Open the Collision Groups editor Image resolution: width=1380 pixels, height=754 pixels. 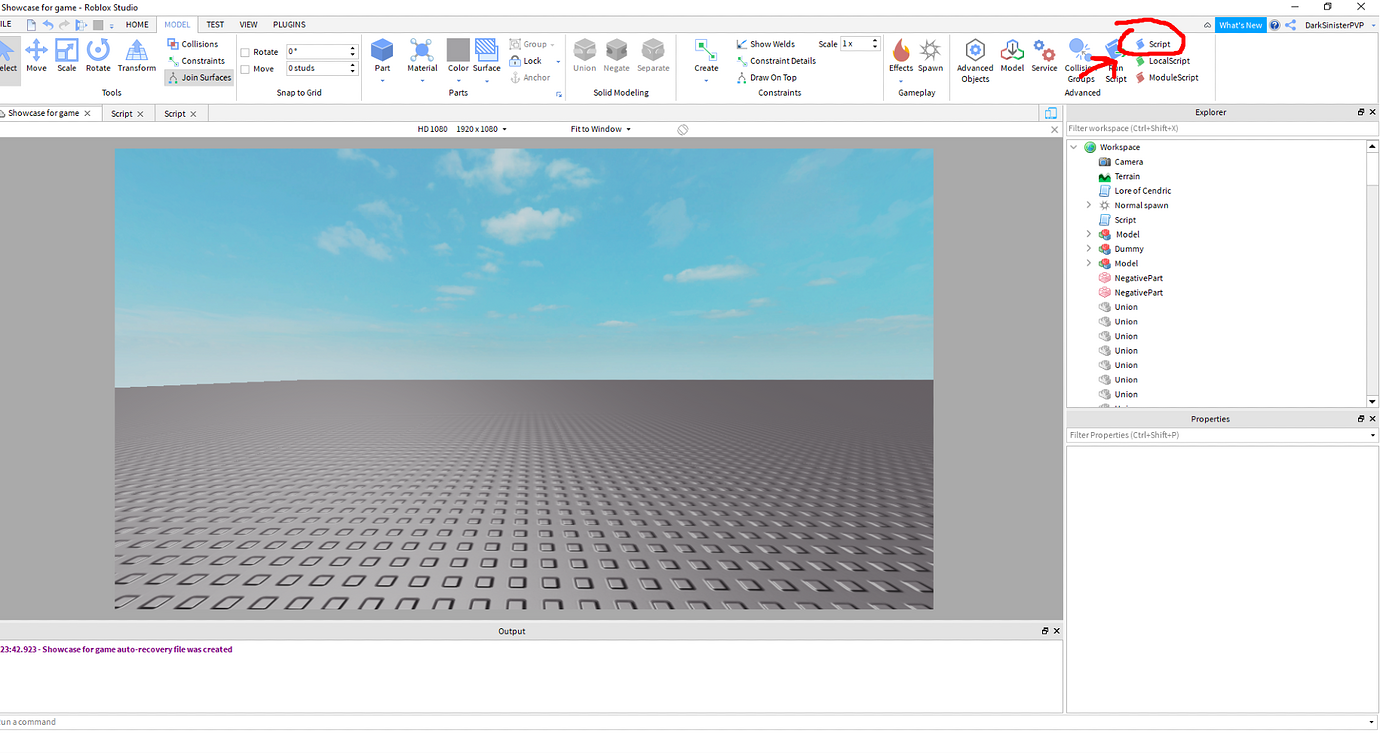[x=1079, y=60]
